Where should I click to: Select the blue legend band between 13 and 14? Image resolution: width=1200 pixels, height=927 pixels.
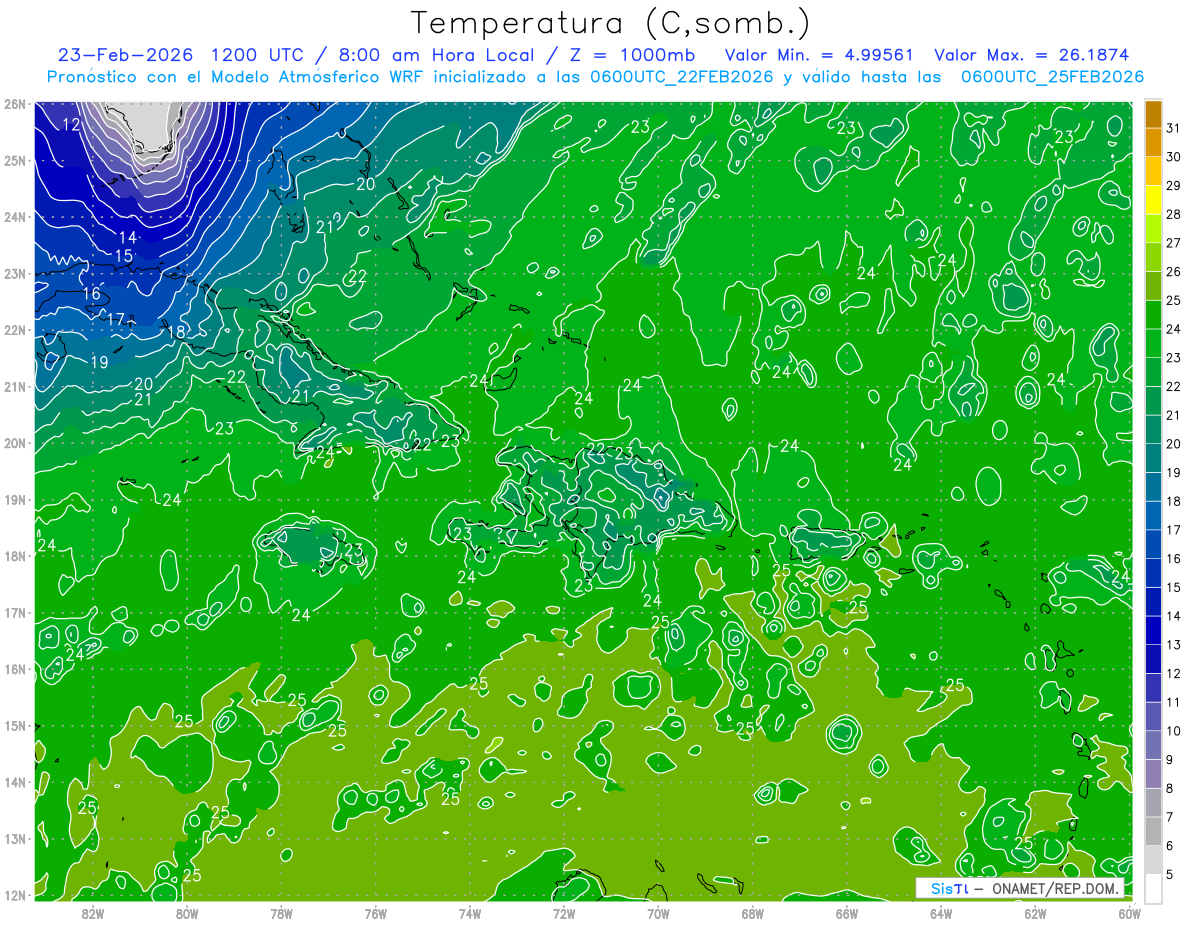(1153, 630)
